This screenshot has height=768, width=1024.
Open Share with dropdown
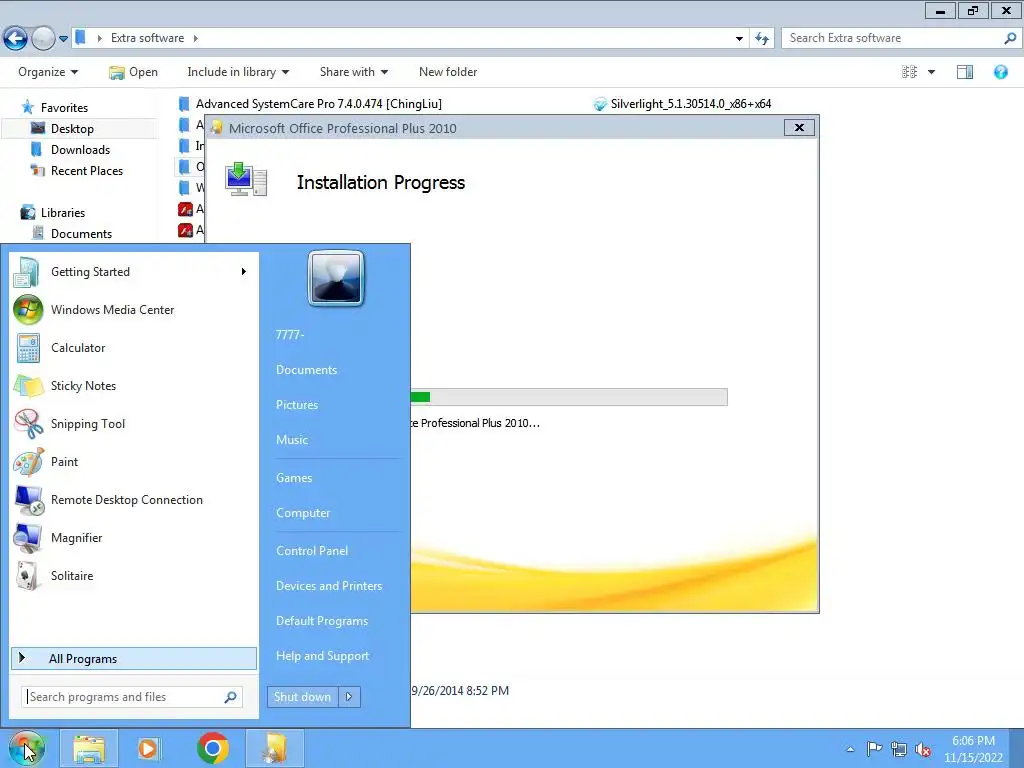354,72
